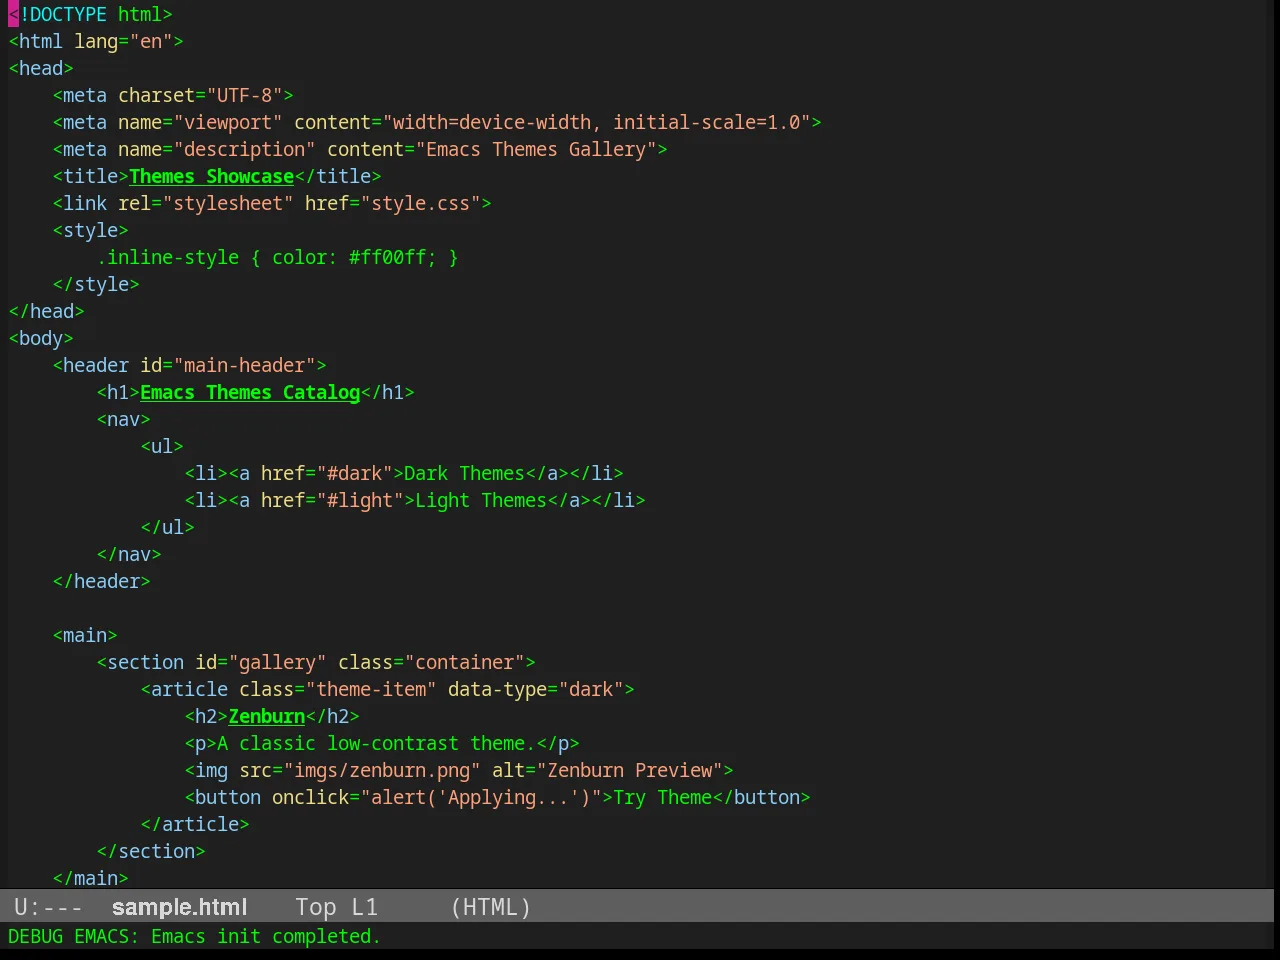
Task: Click the src="imgs/zenburn.png" attribute
Action: (360, 770)
